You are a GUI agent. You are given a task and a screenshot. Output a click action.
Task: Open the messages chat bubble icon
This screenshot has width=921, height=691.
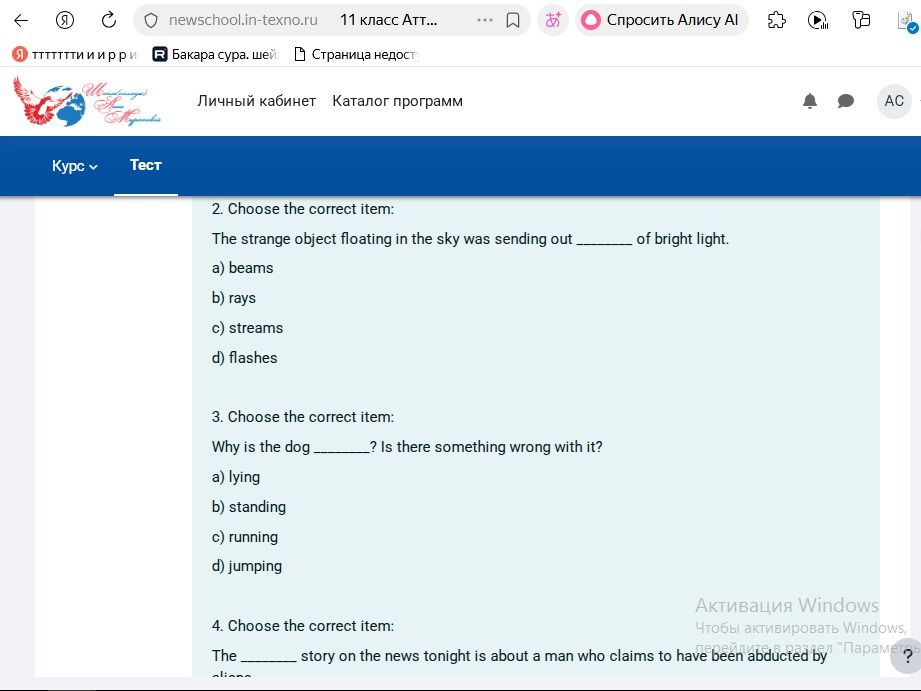point(845,101)
